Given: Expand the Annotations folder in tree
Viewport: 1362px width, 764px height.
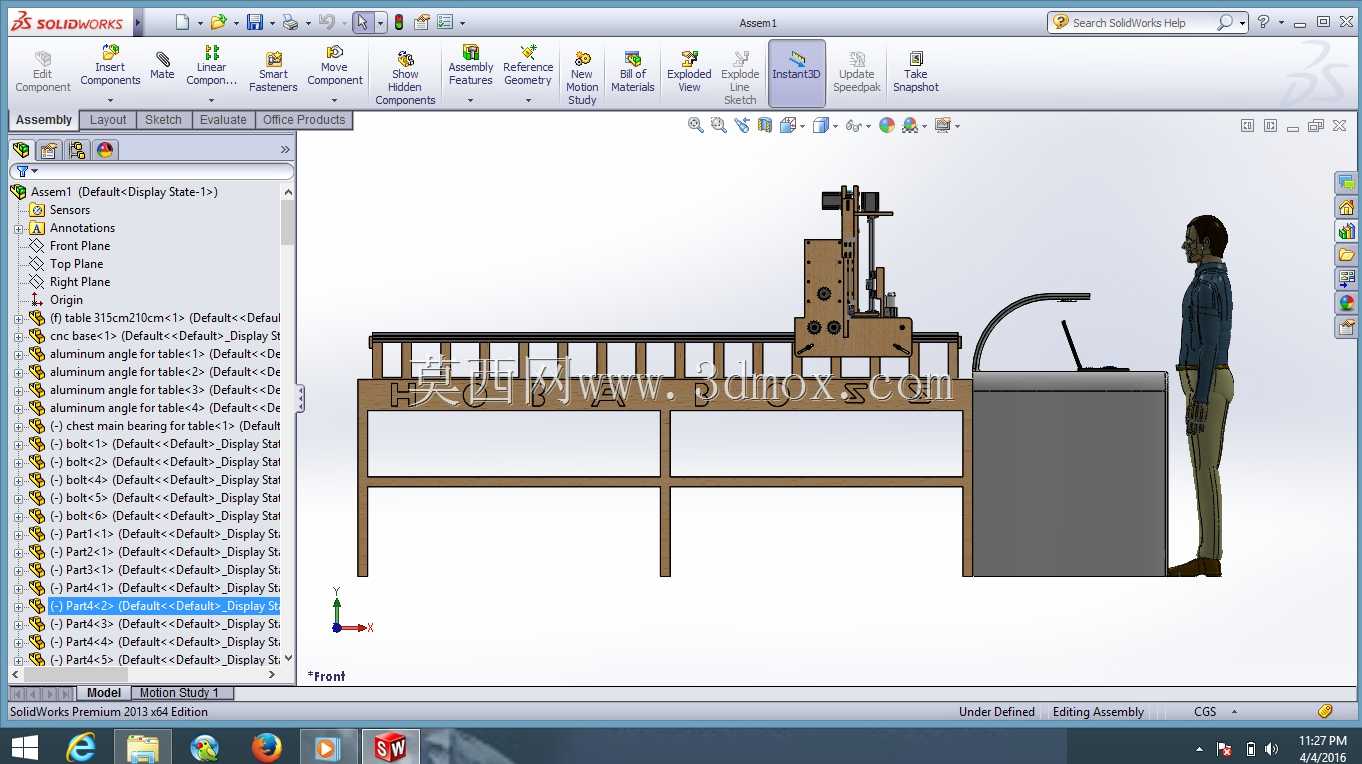Looking at the screenshot, I should [18, 228].
